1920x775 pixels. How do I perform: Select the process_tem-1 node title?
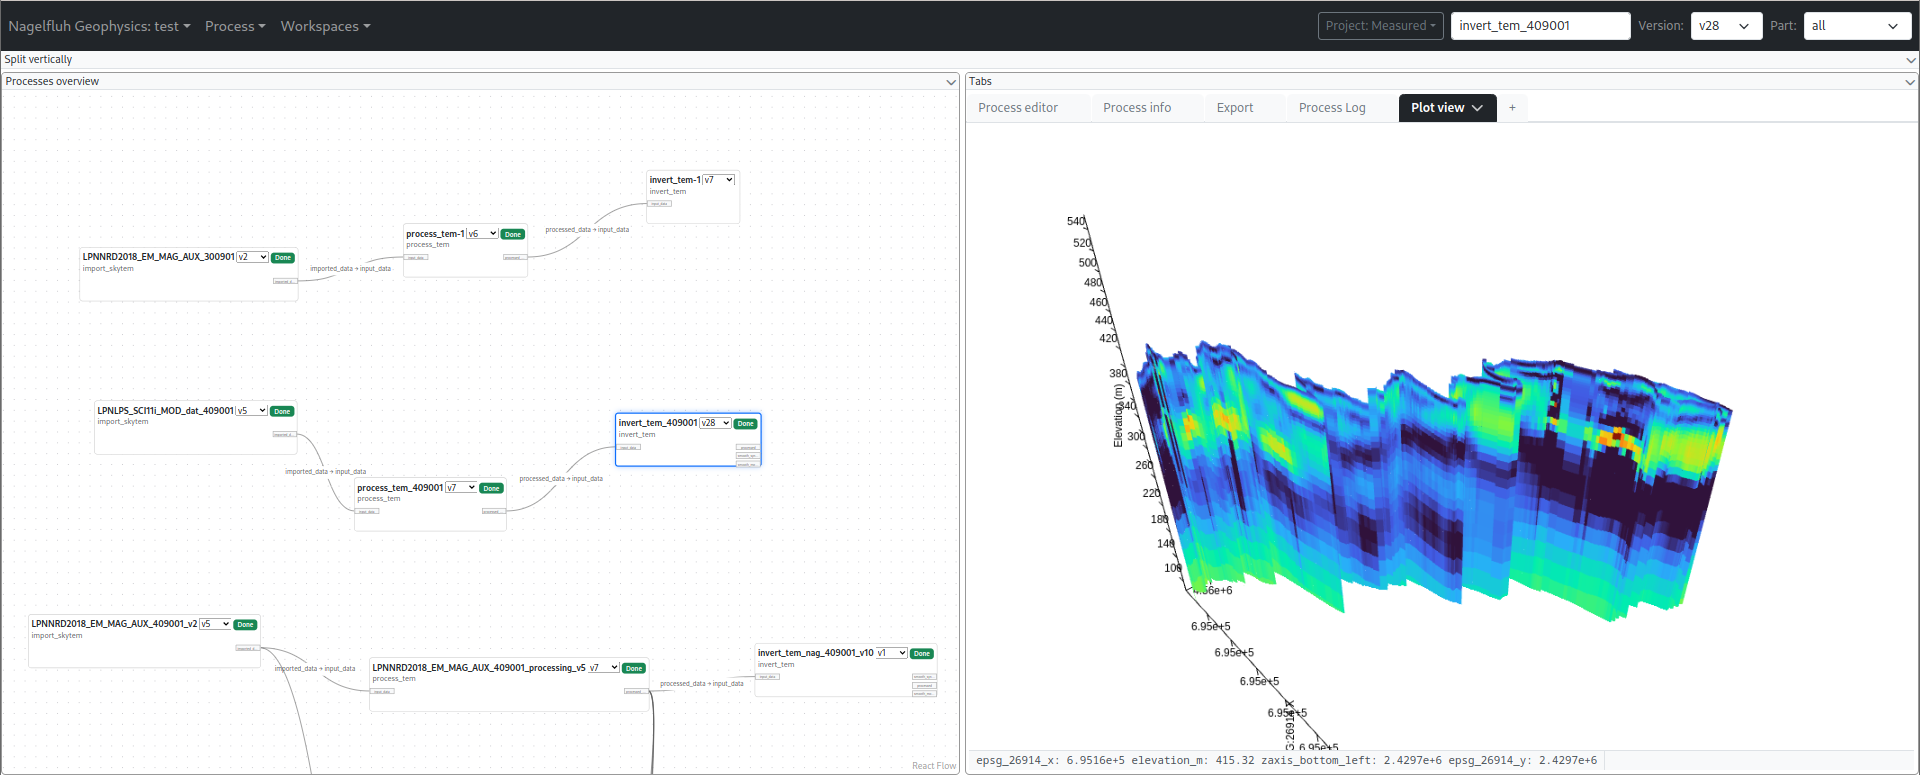(435, 234)
